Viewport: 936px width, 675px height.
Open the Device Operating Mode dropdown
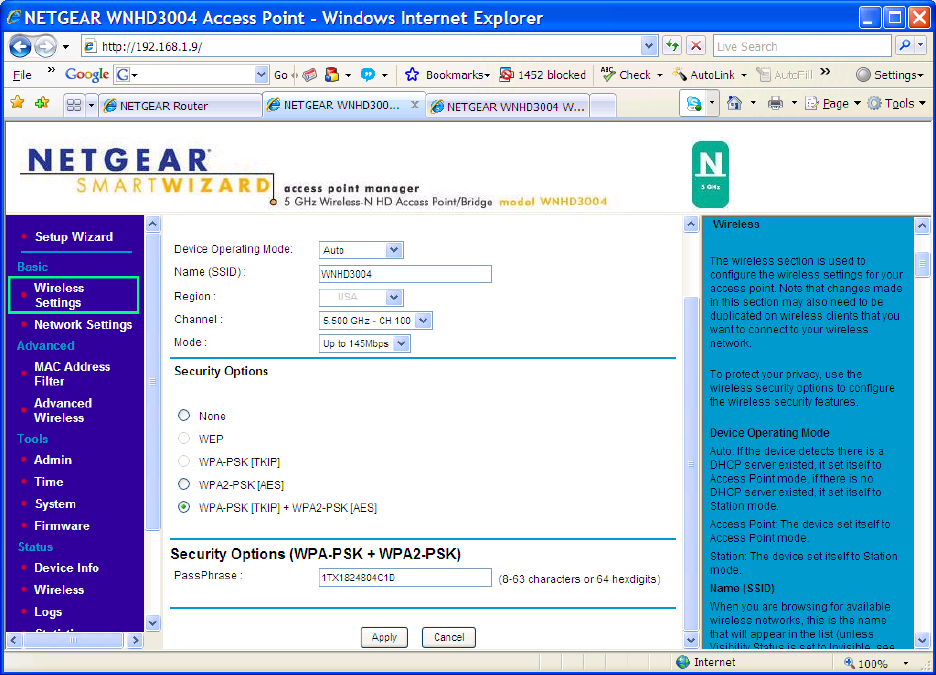pos(361,249)
